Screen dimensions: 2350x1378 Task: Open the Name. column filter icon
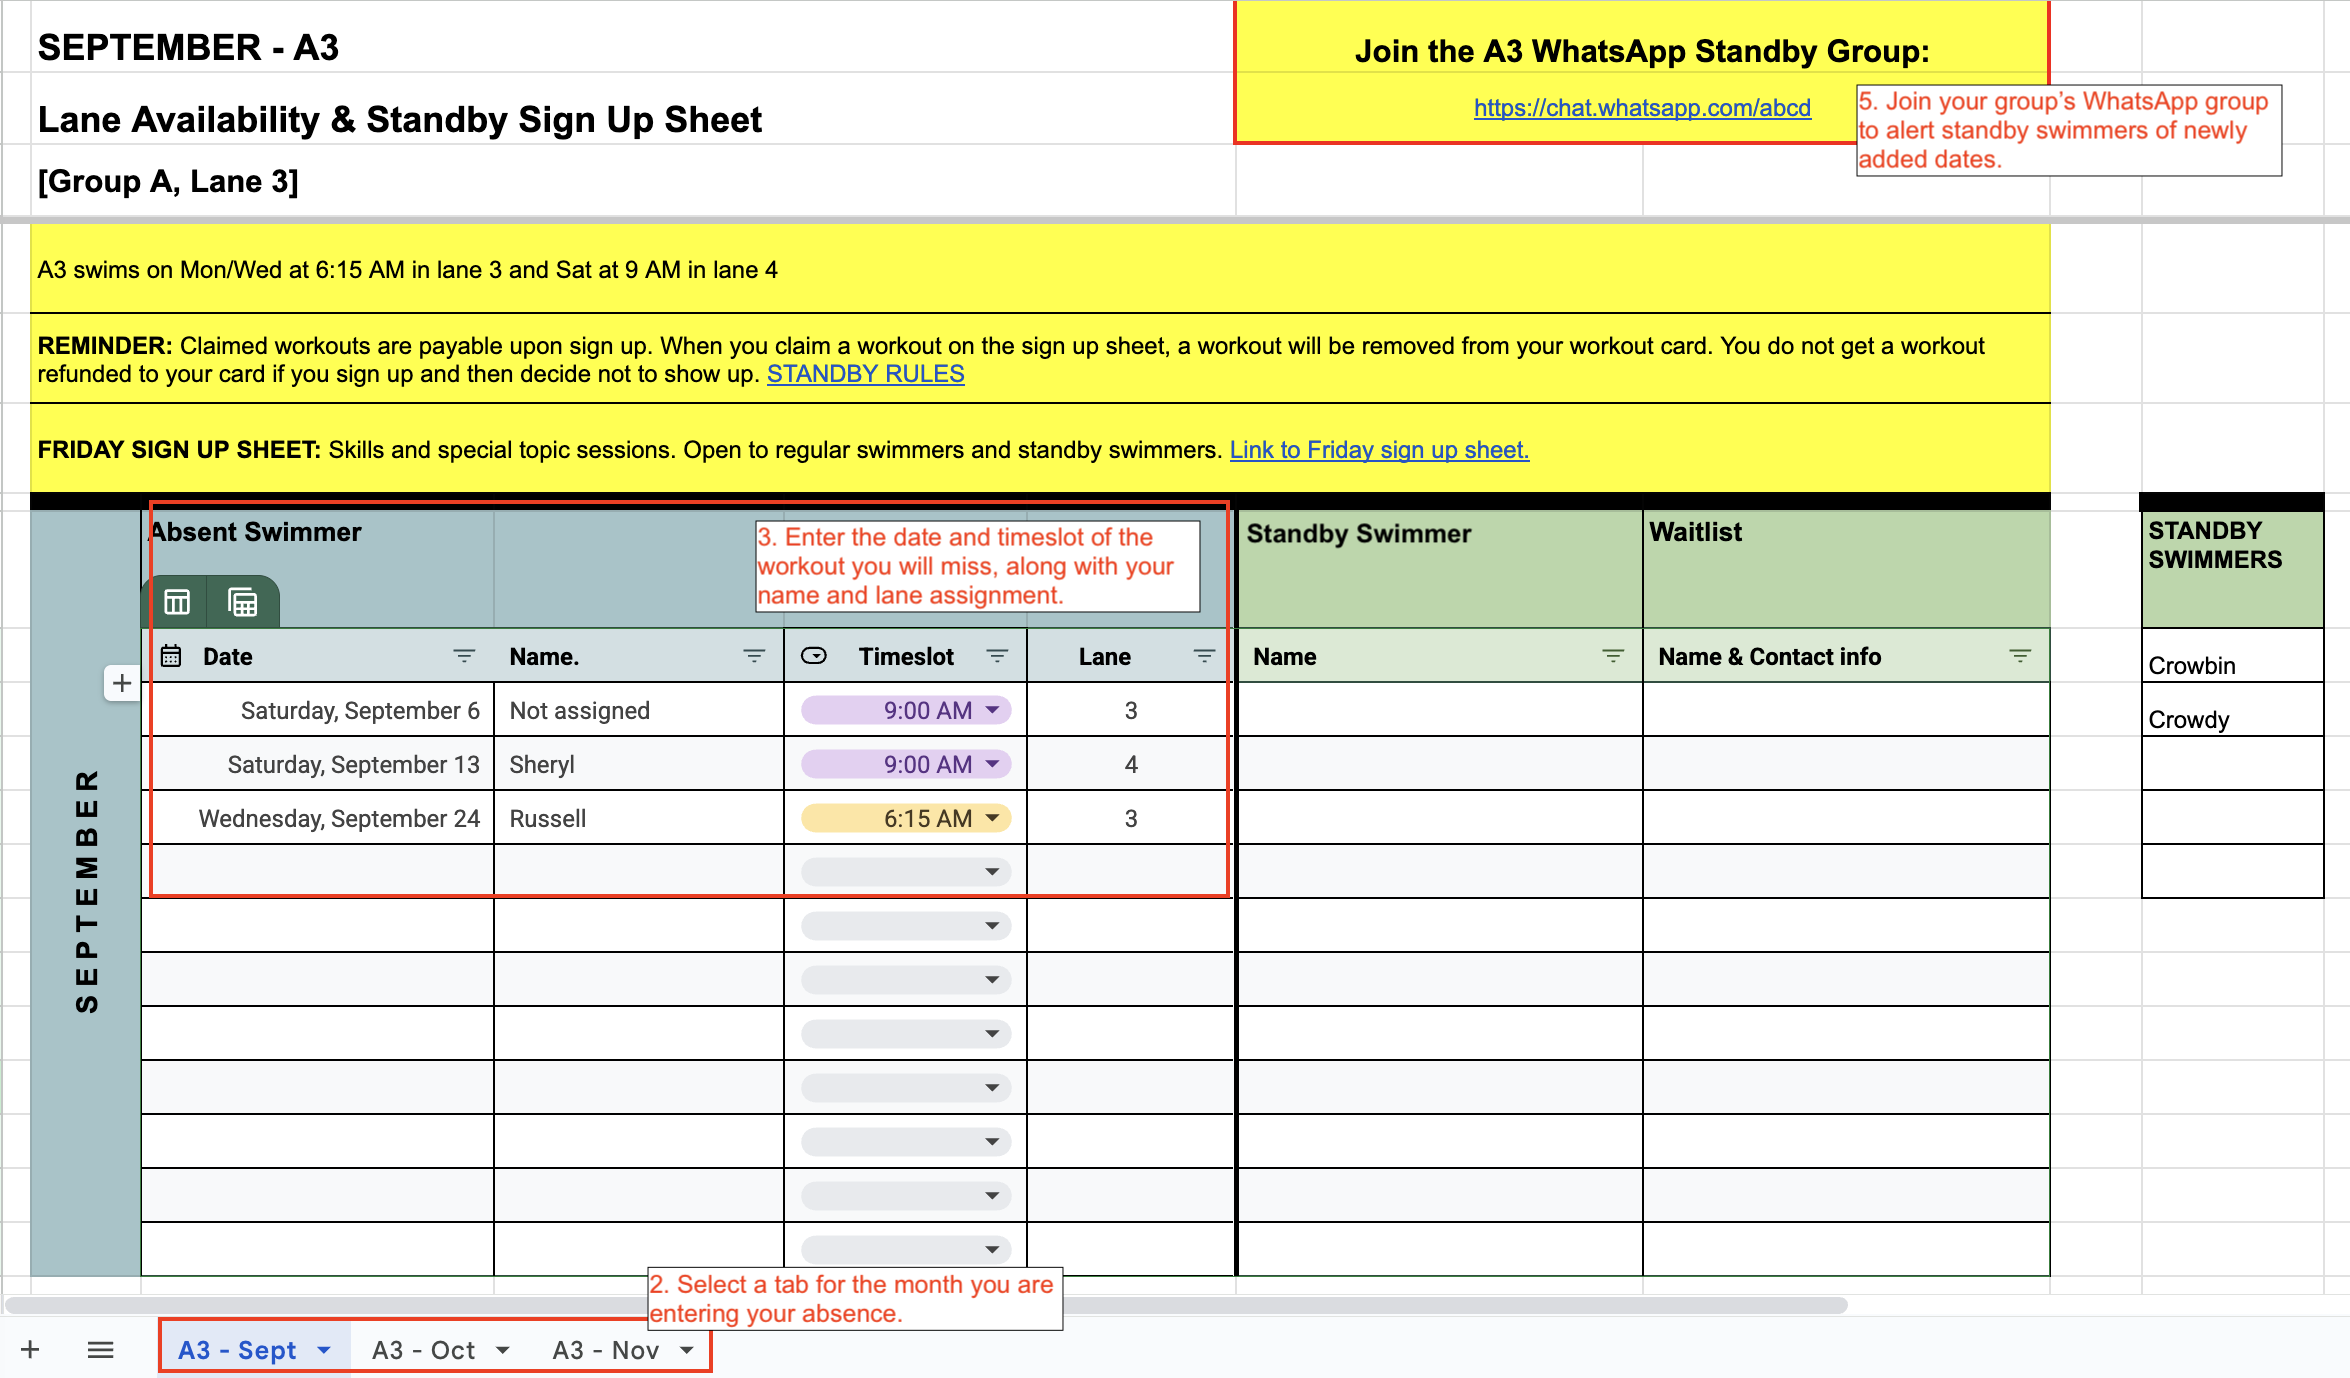click(754, 656)
